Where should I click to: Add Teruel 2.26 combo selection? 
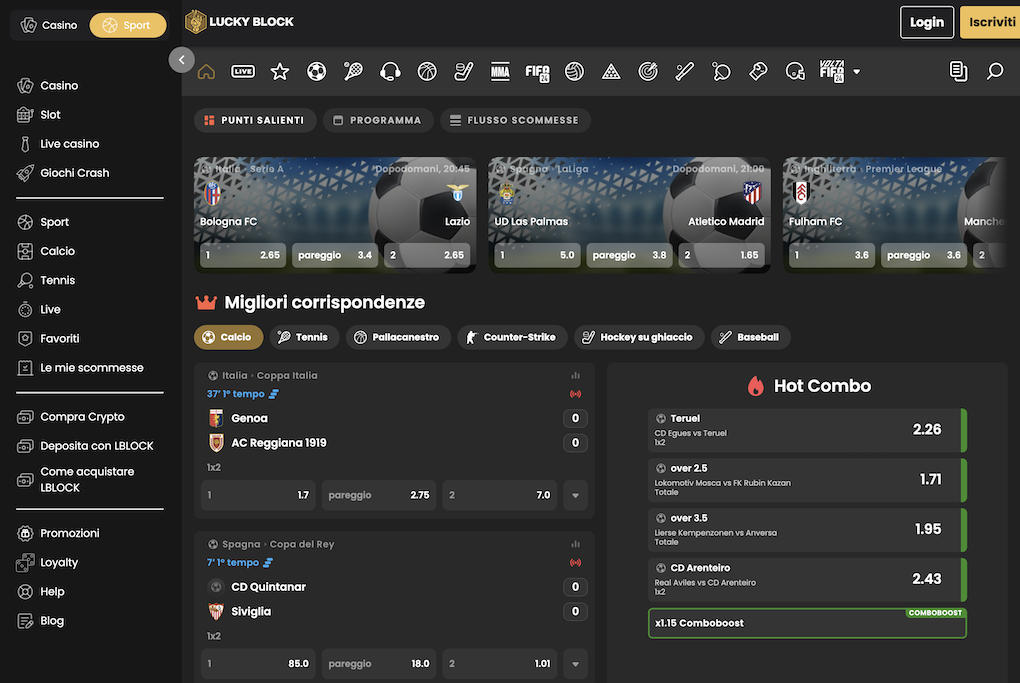pyautogui.click(x=807, y=430)
